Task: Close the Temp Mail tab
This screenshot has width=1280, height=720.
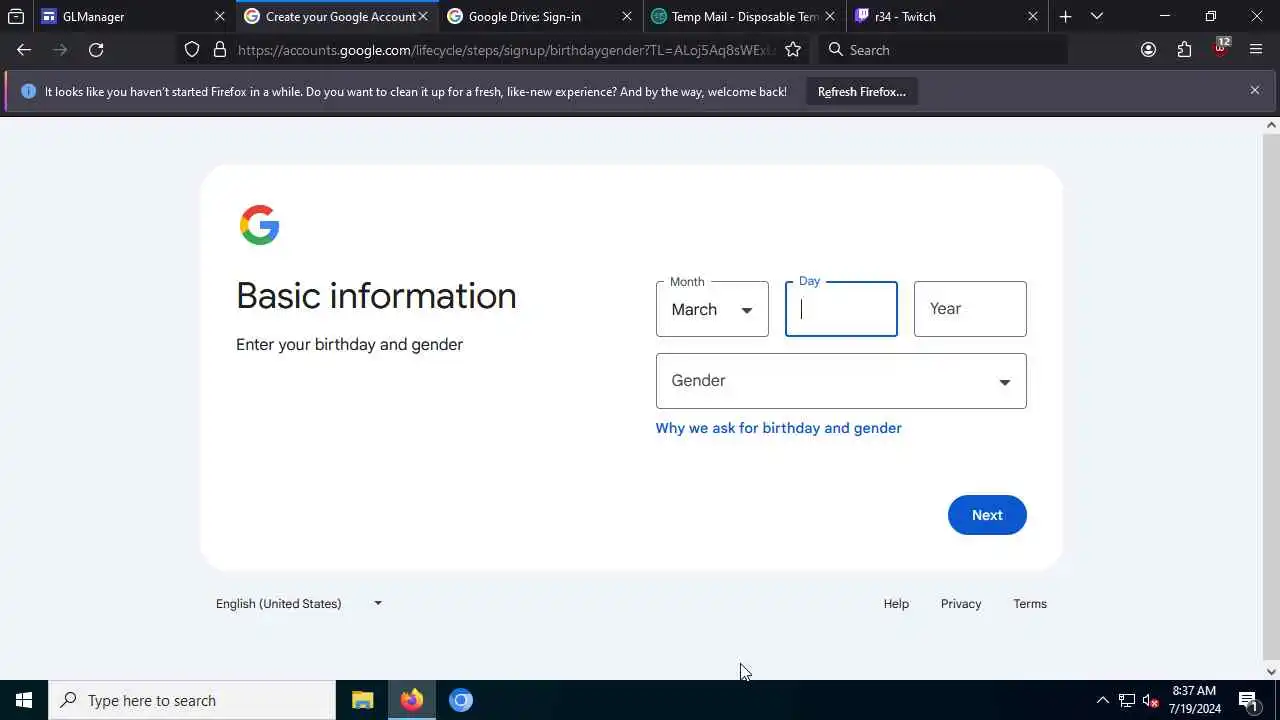Action: [x=830, y=17]
